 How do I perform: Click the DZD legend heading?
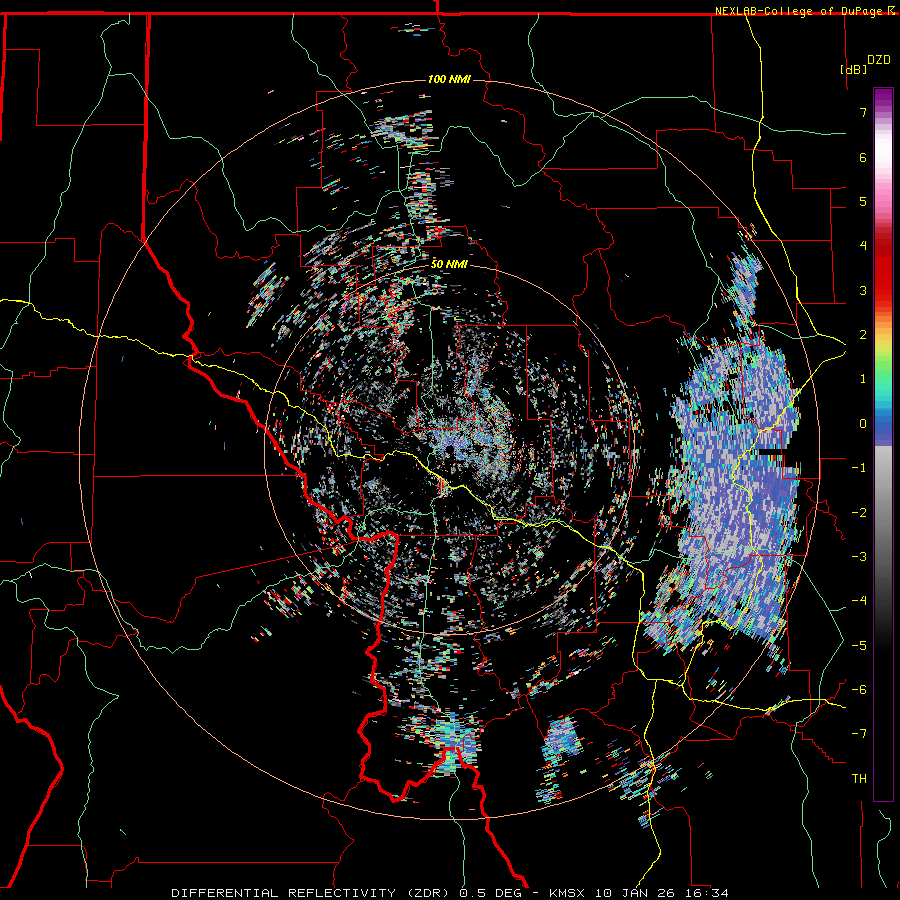[x=878, y=60]
